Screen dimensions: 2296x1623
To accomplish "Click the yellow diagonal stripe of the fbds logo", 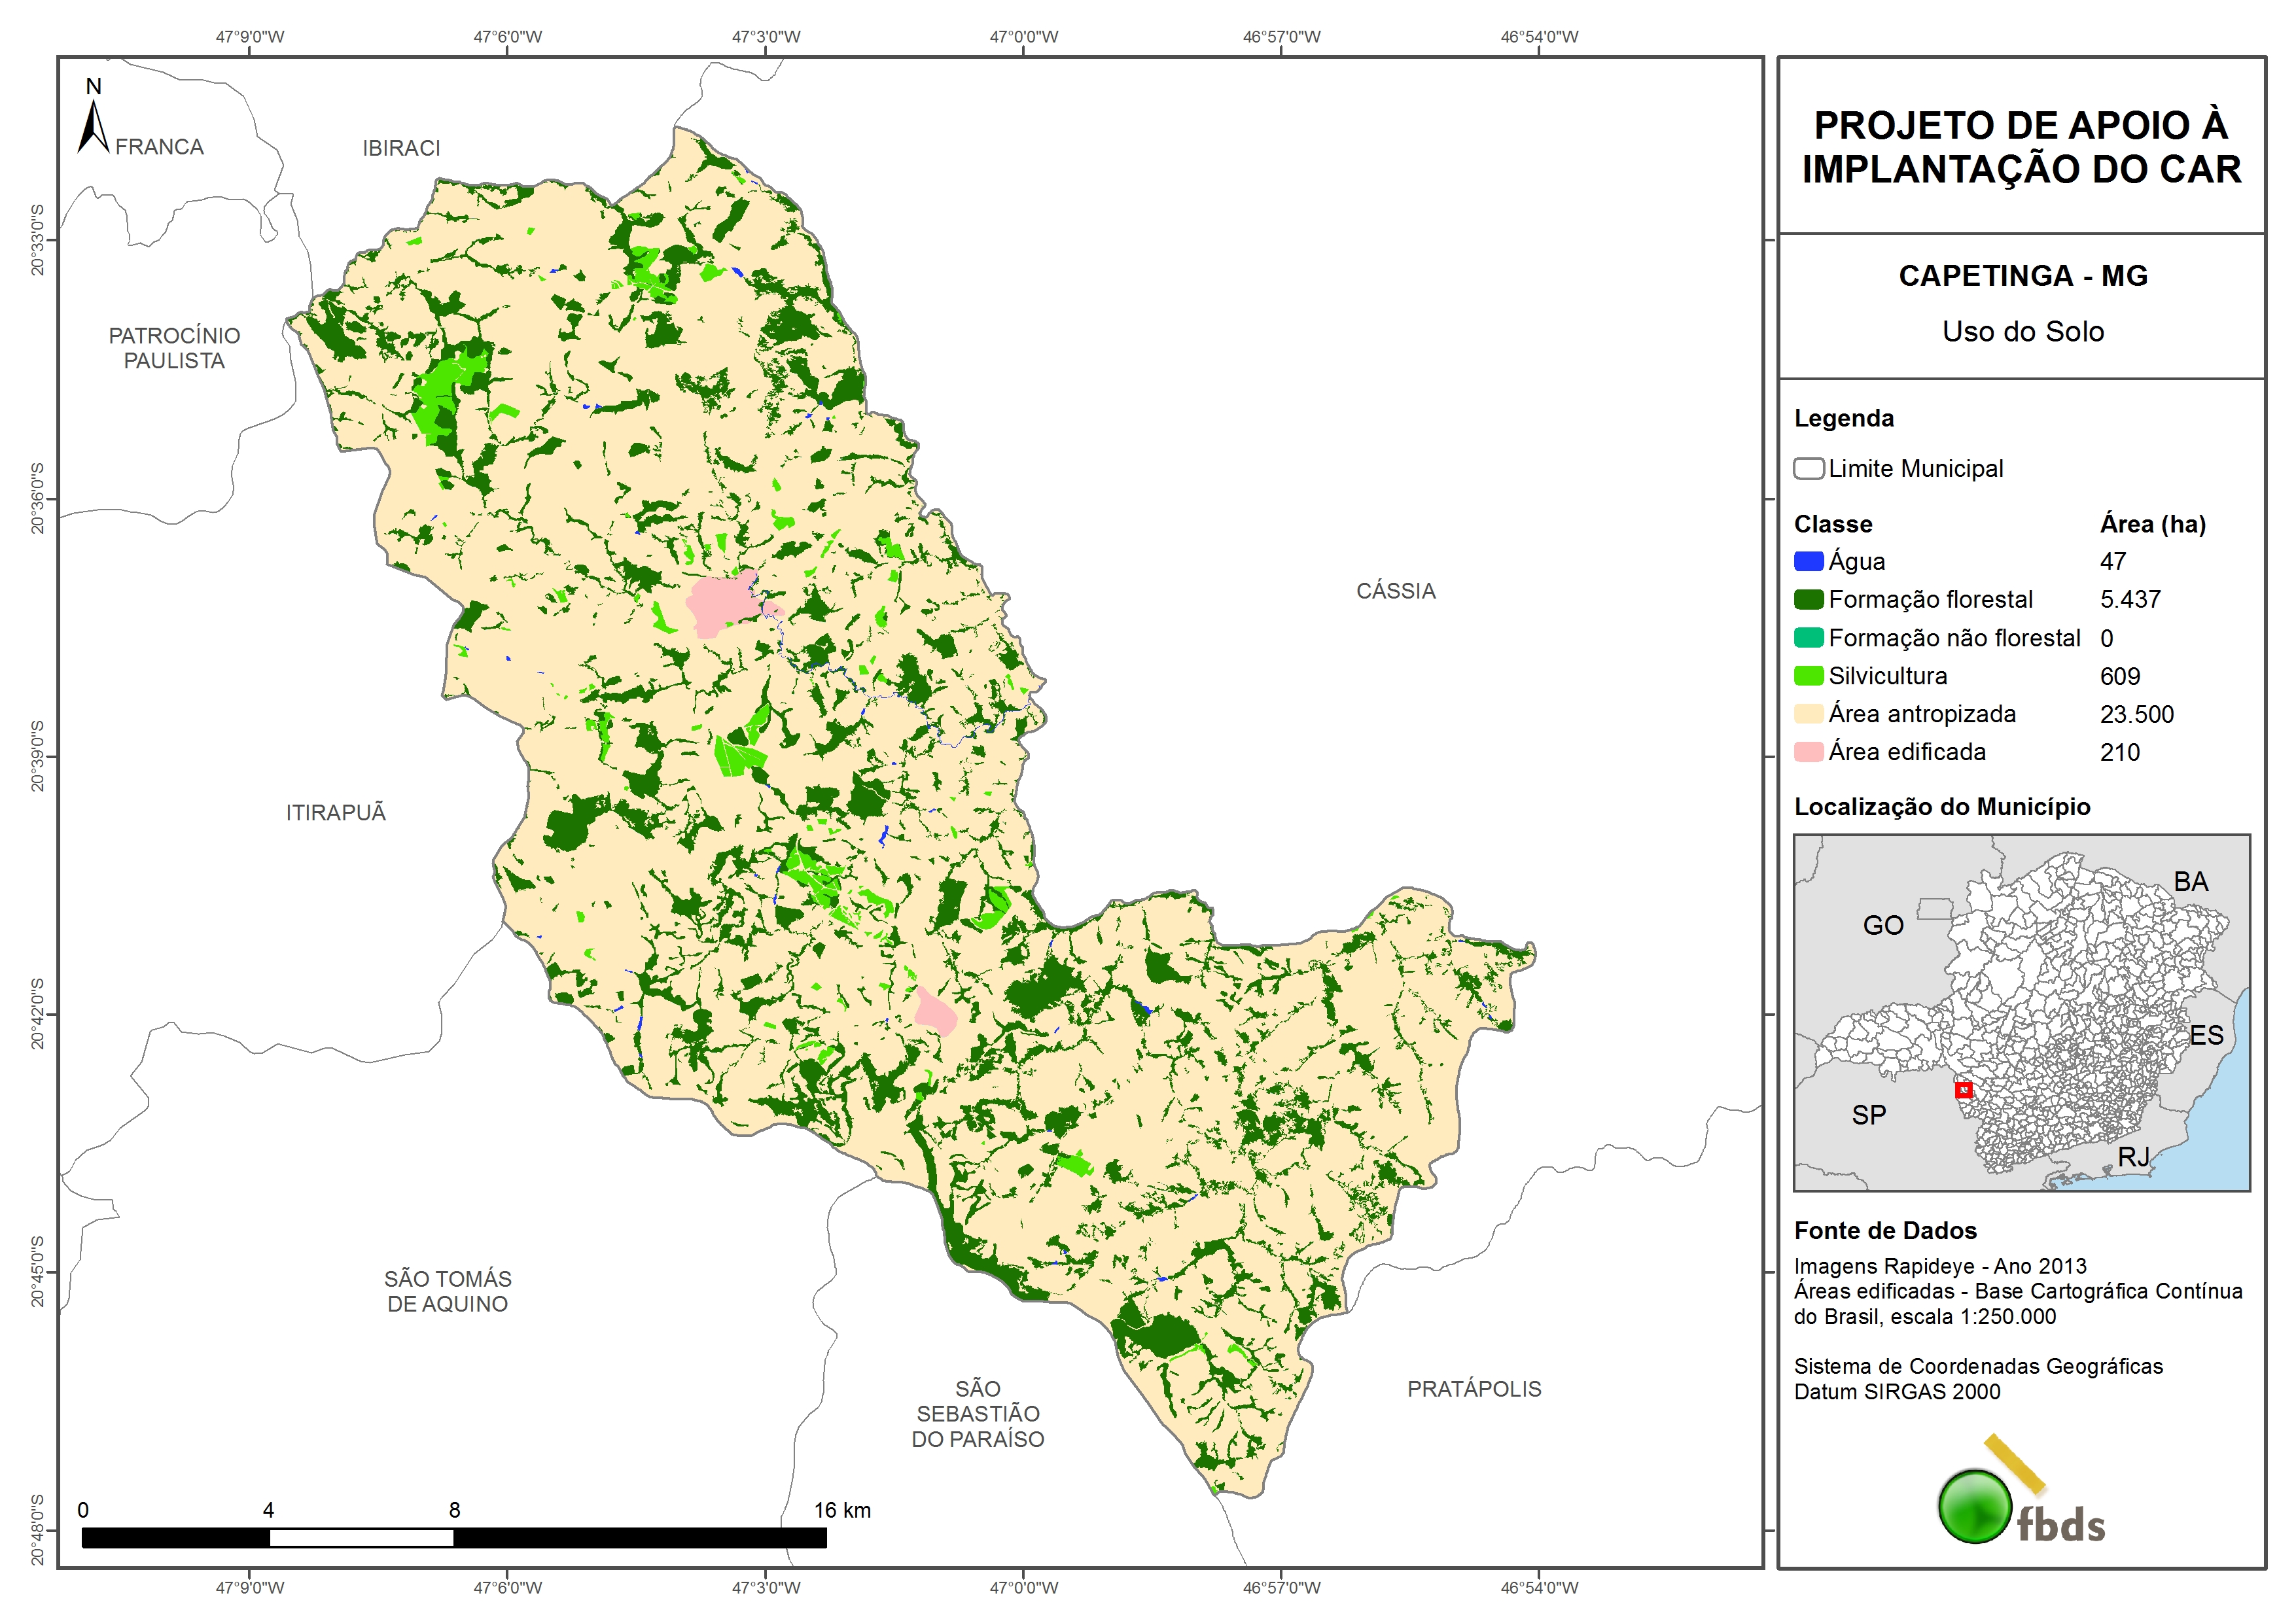I will pos(2014,1463).
